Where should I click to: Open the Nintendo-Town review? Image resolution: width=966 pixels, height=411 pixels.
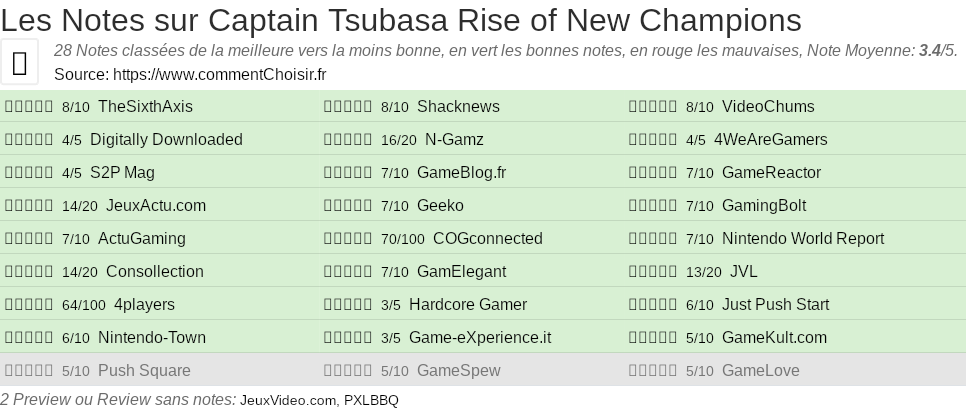tap(152, 338)
